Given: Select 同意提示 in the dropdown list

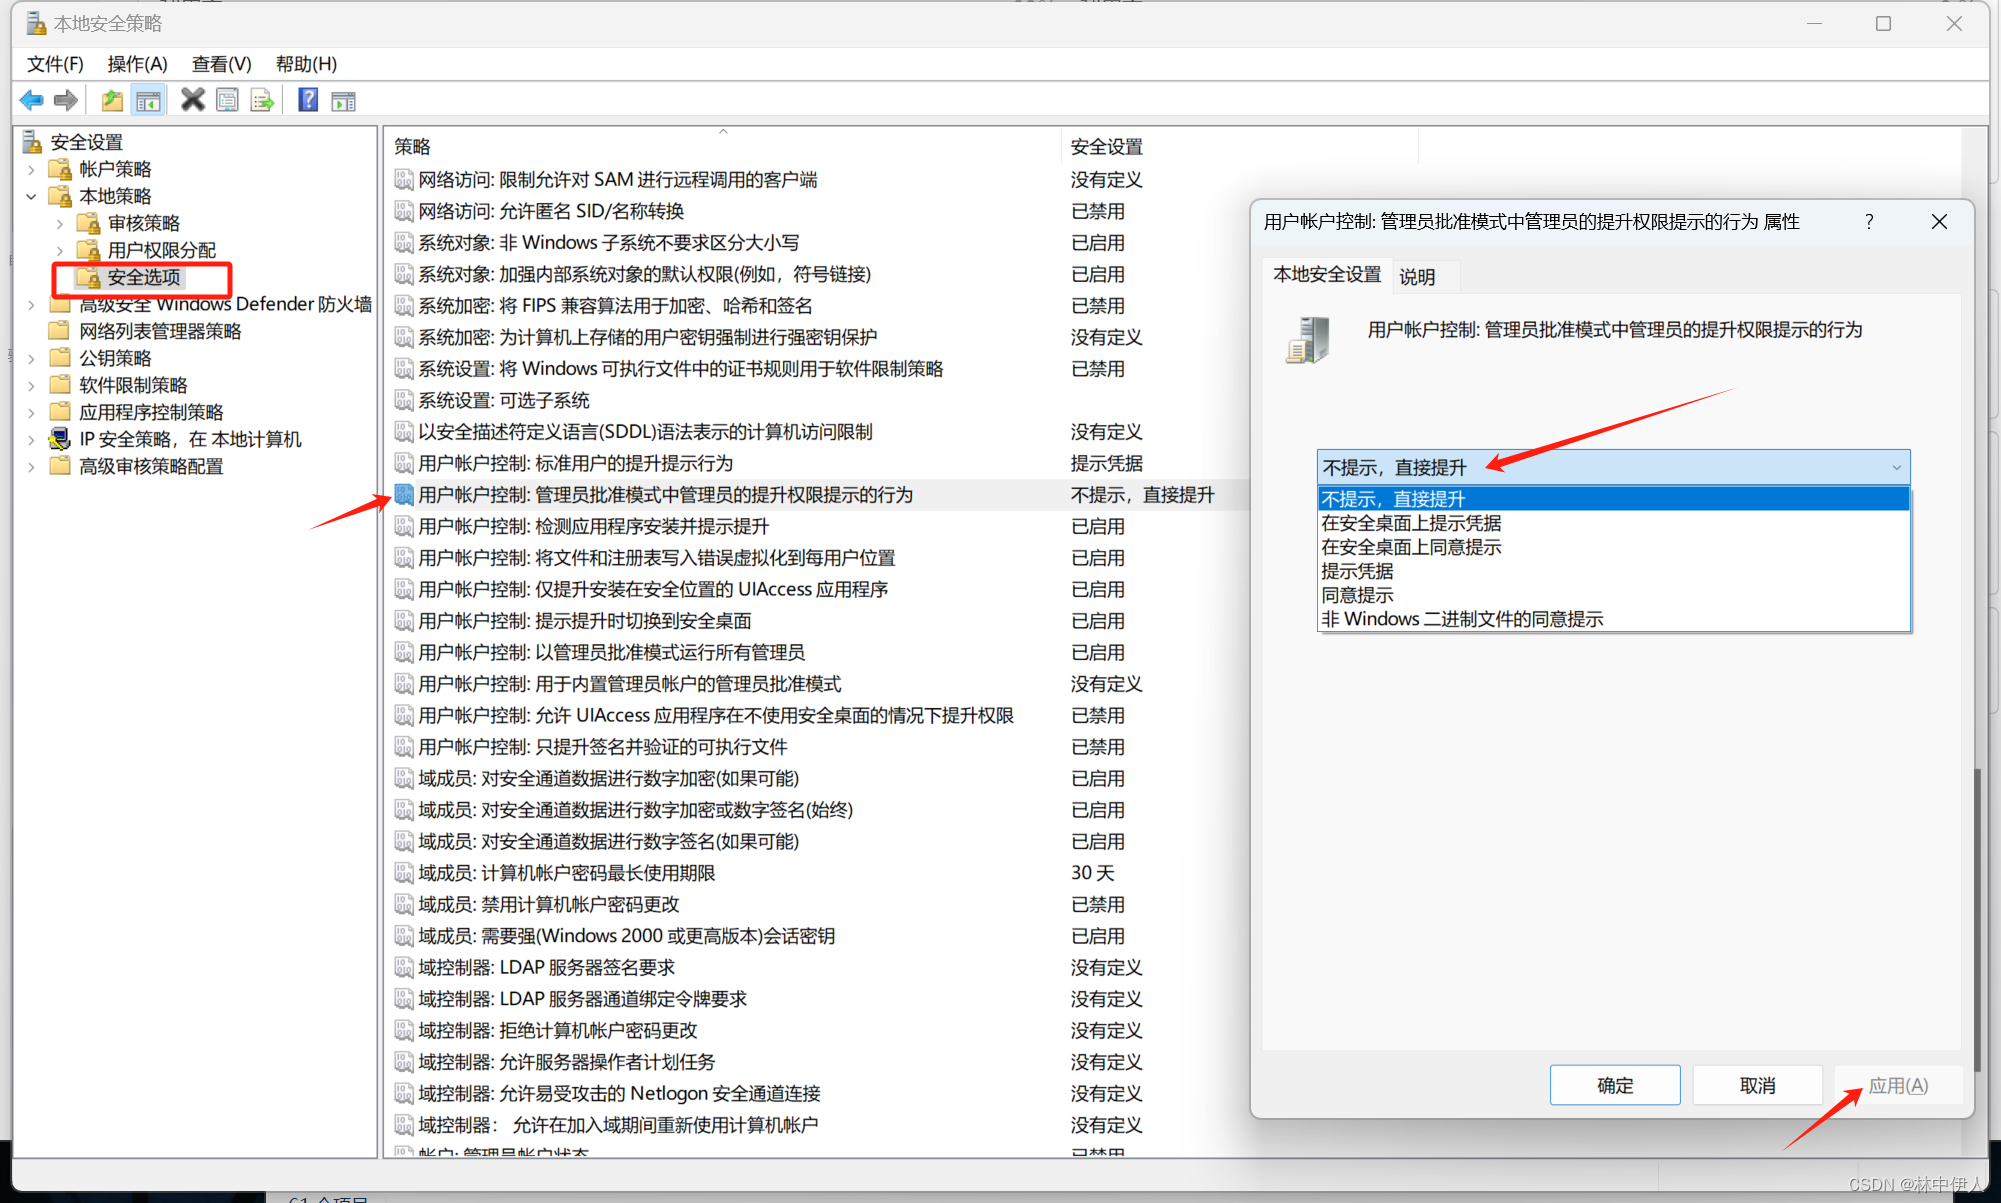Looking at the screenshot, I should 1357,595.
